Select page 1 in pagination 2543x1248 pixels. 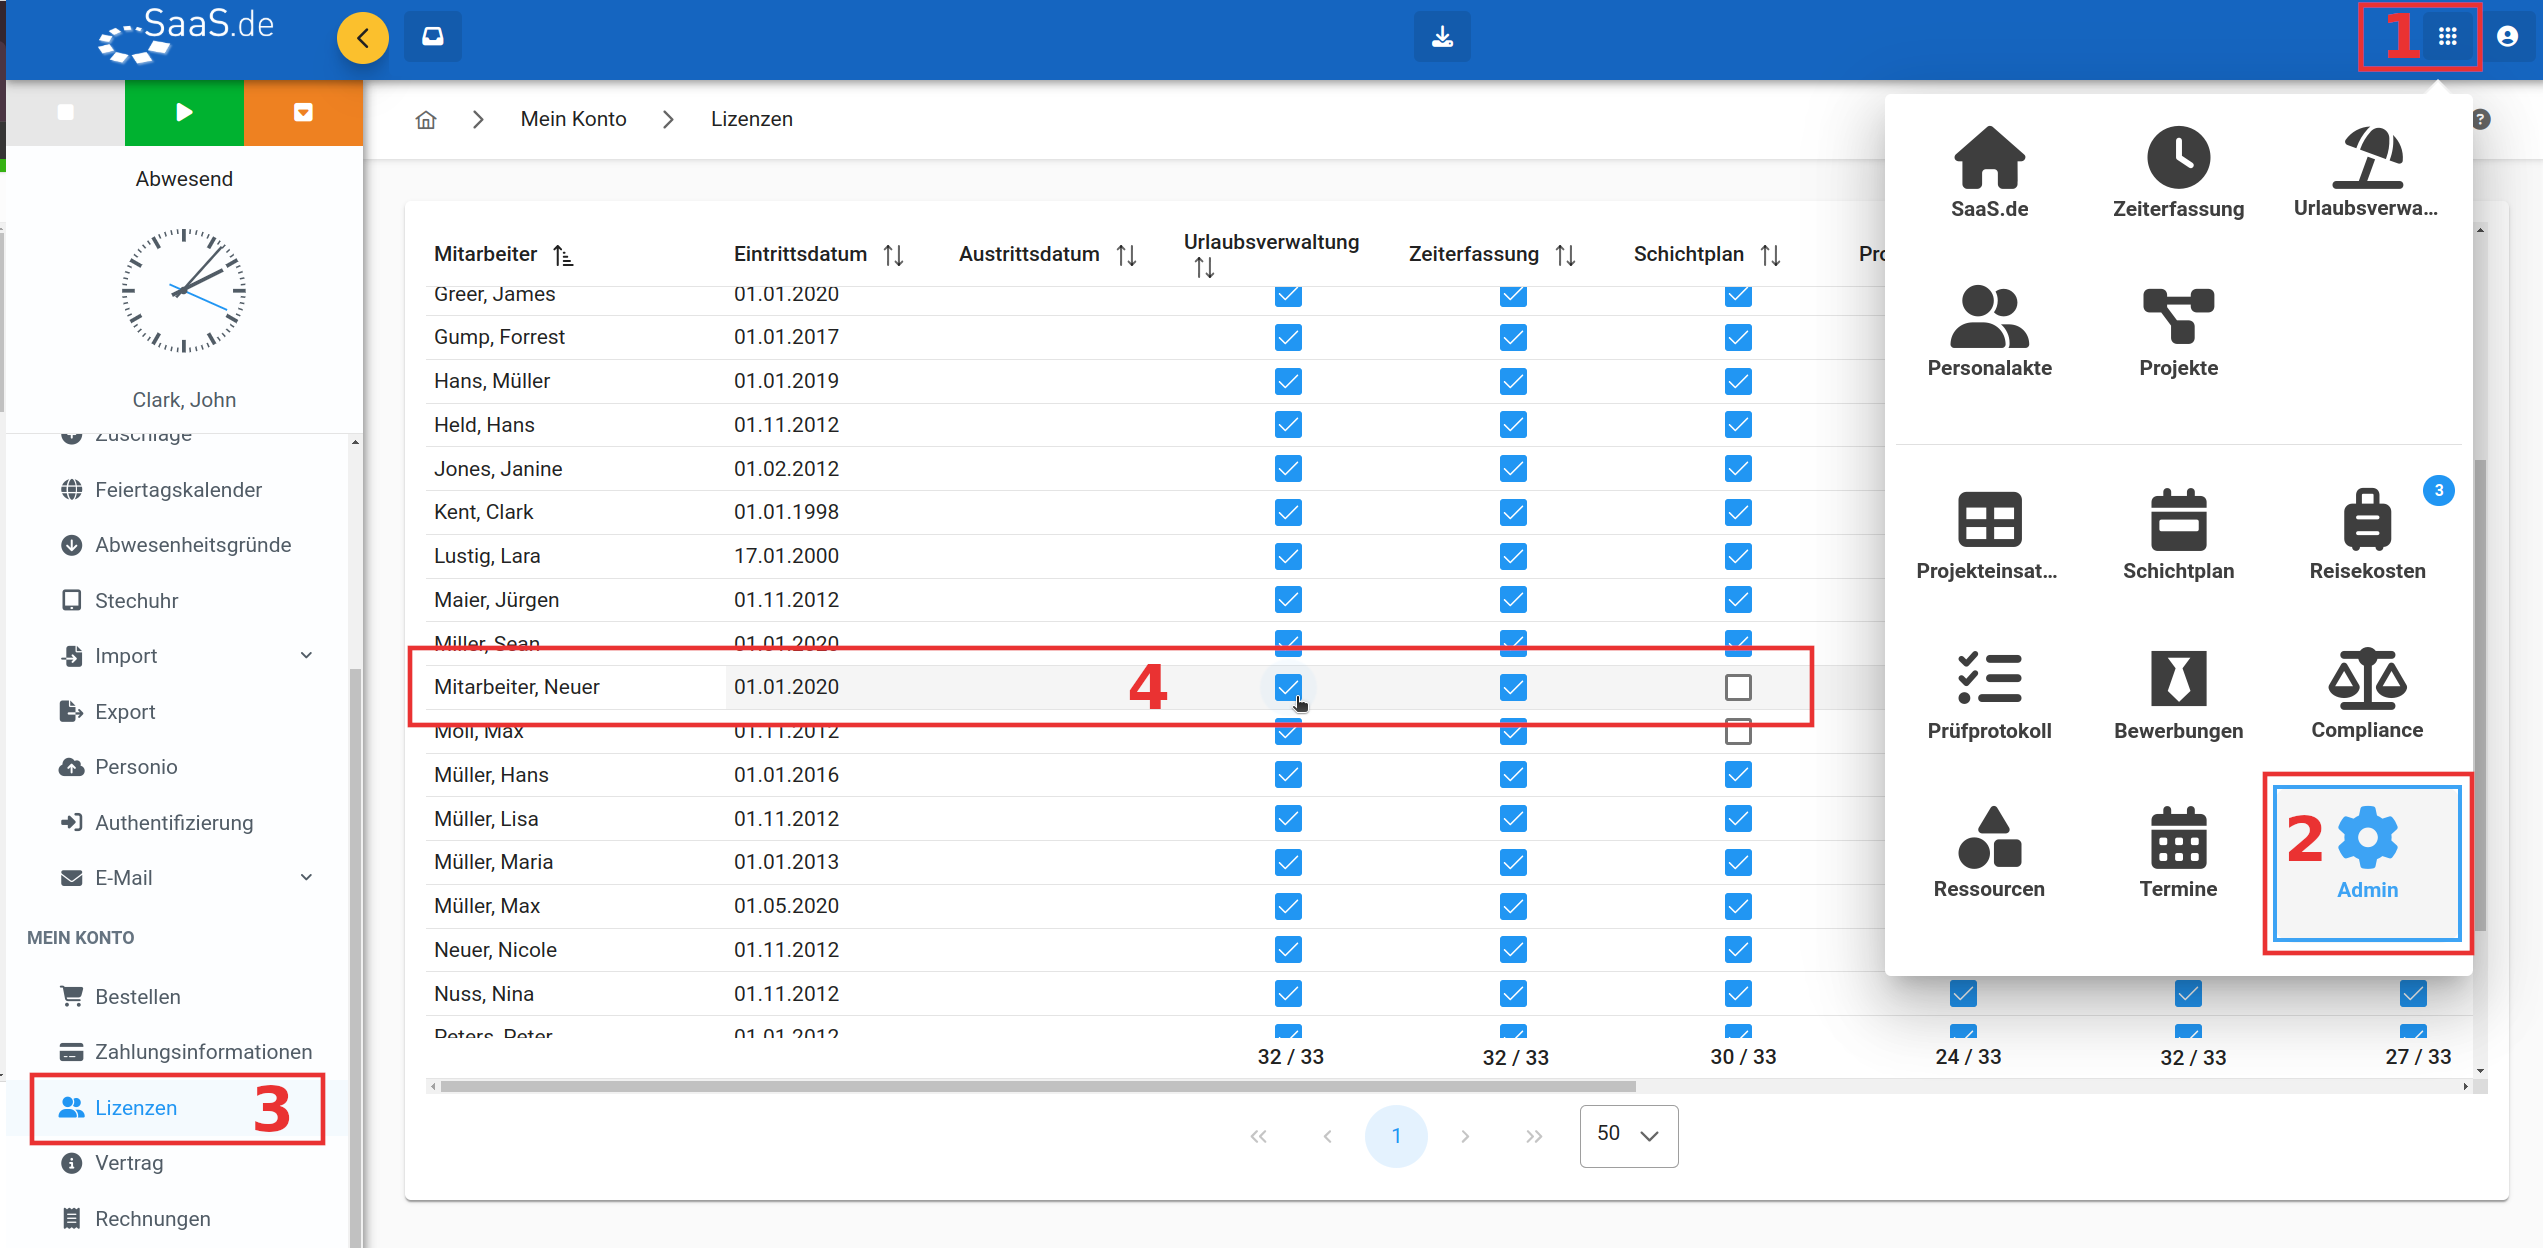tap(1395, 1136)
